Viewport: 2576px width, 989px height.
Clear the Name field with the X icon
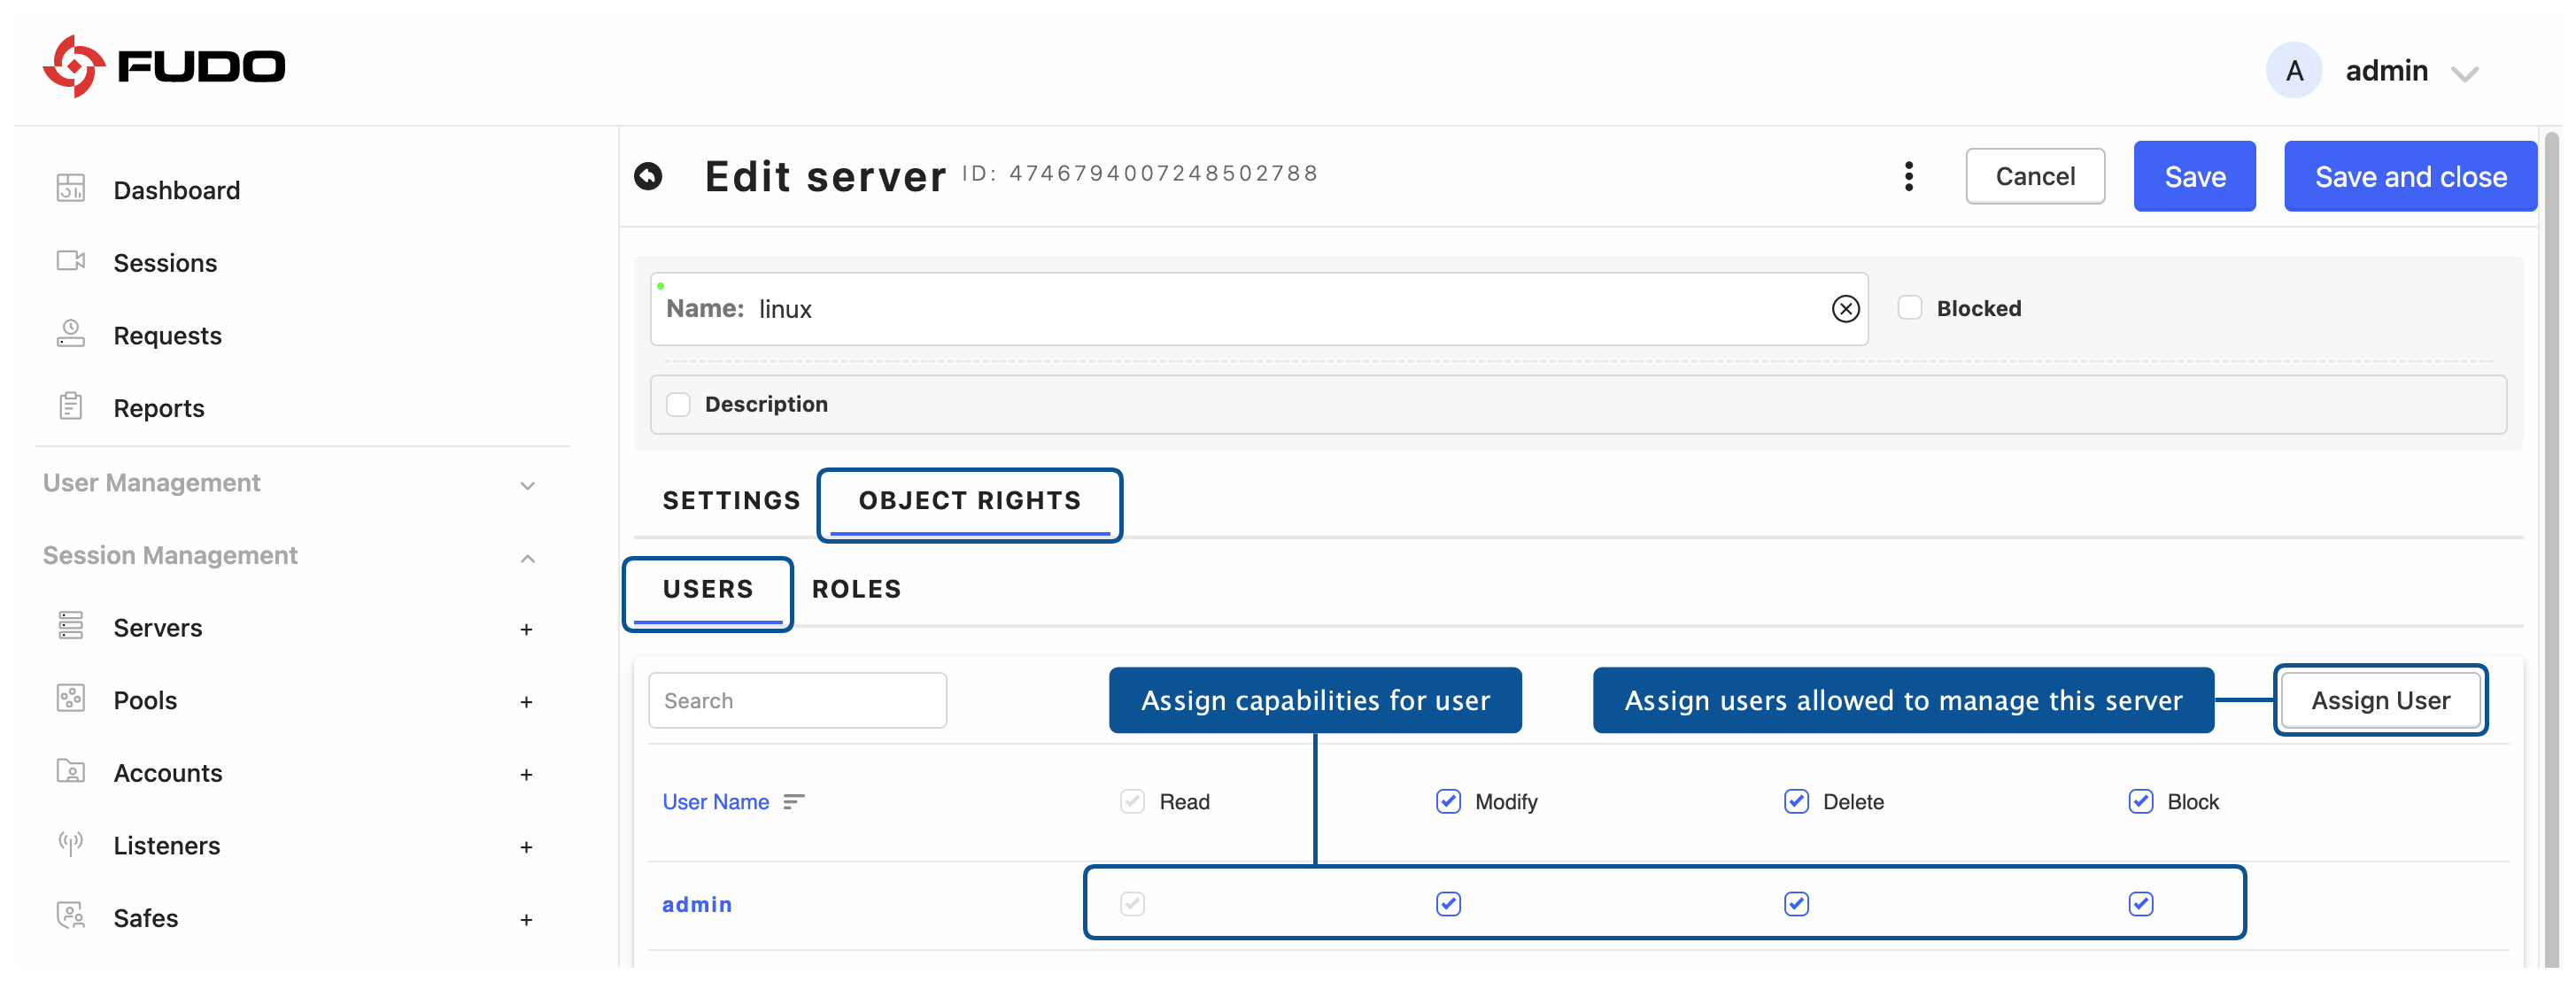[x=1845, y=309]
